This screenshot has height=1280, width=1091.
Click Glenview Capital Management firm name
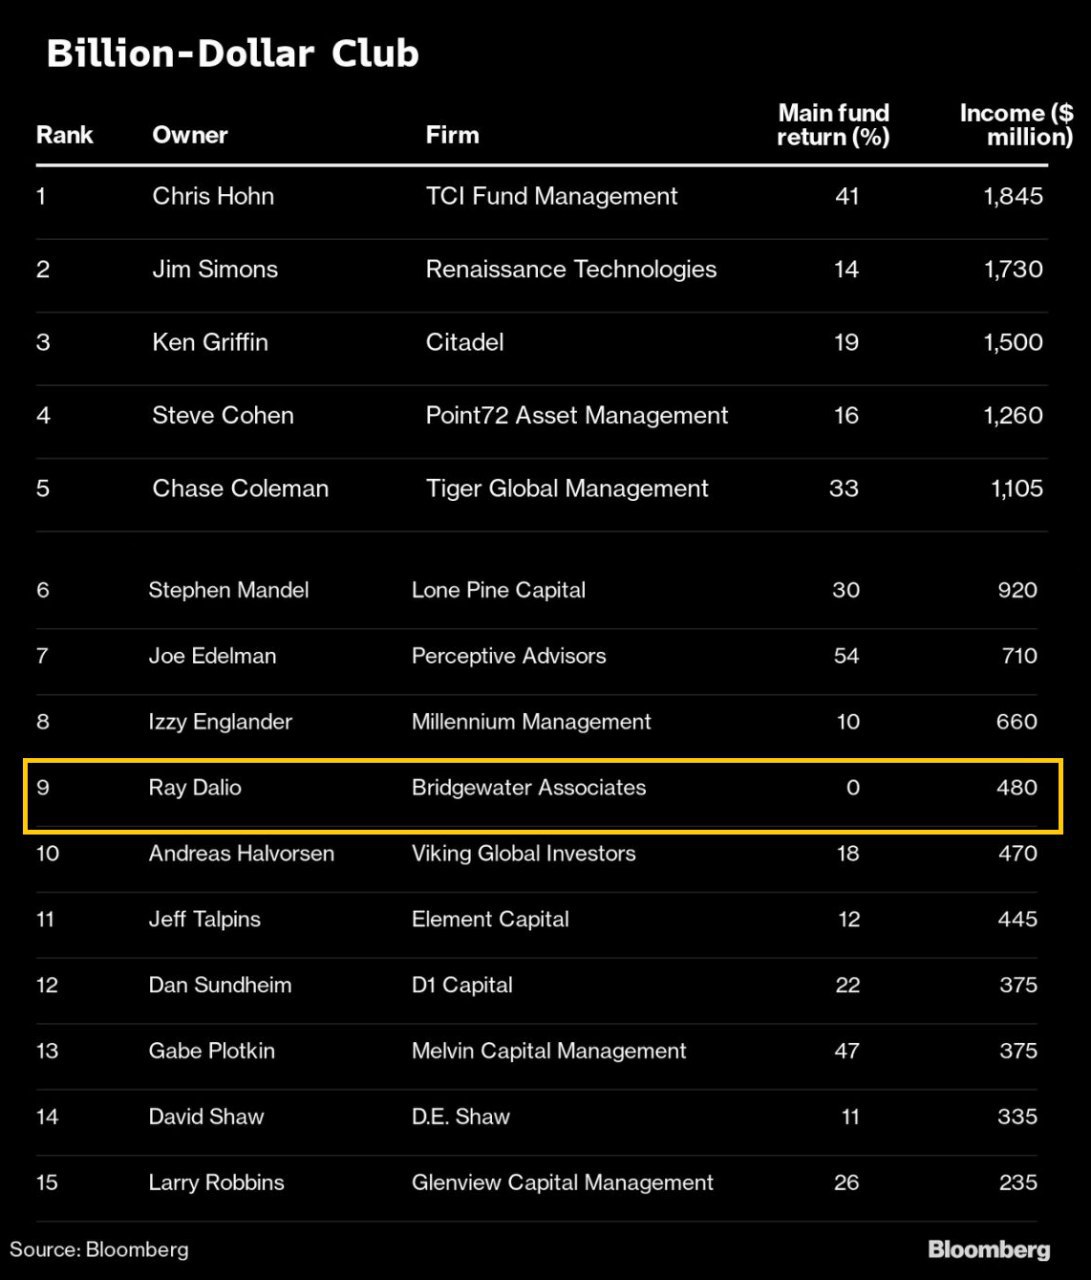(562, 1183)
